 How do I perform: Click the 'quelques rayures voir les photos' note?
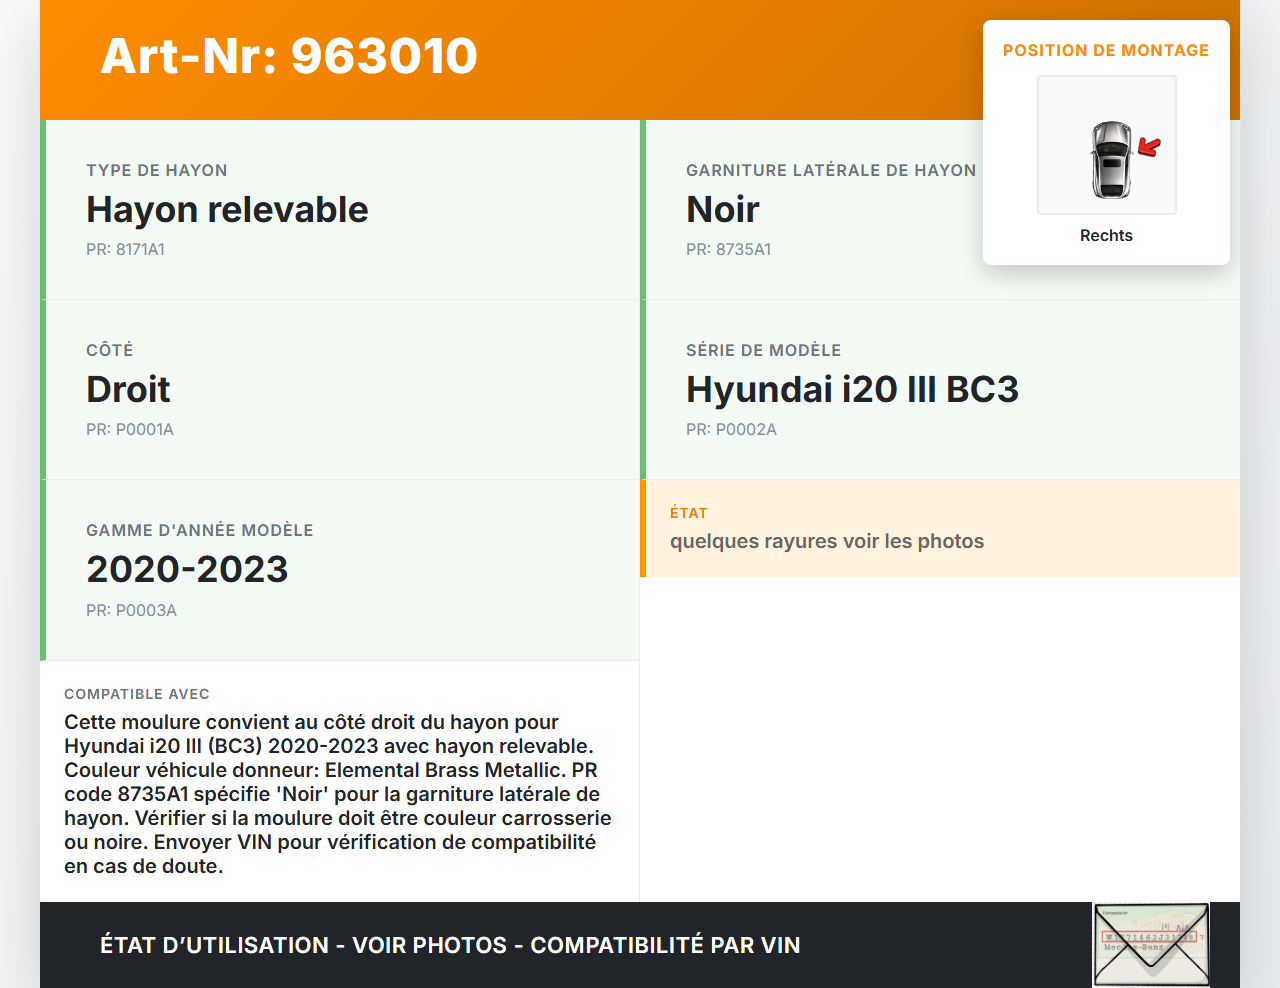(827, 542)
